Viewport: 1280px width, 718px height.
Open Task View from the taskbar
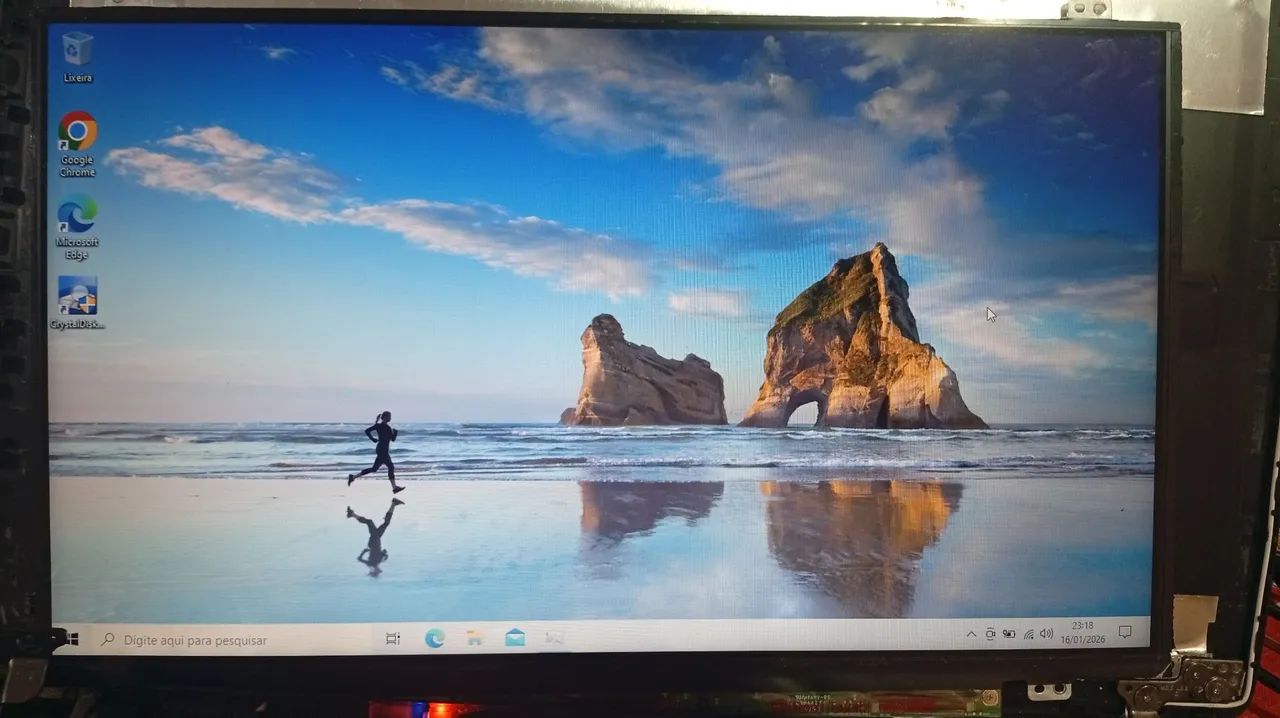393,639
